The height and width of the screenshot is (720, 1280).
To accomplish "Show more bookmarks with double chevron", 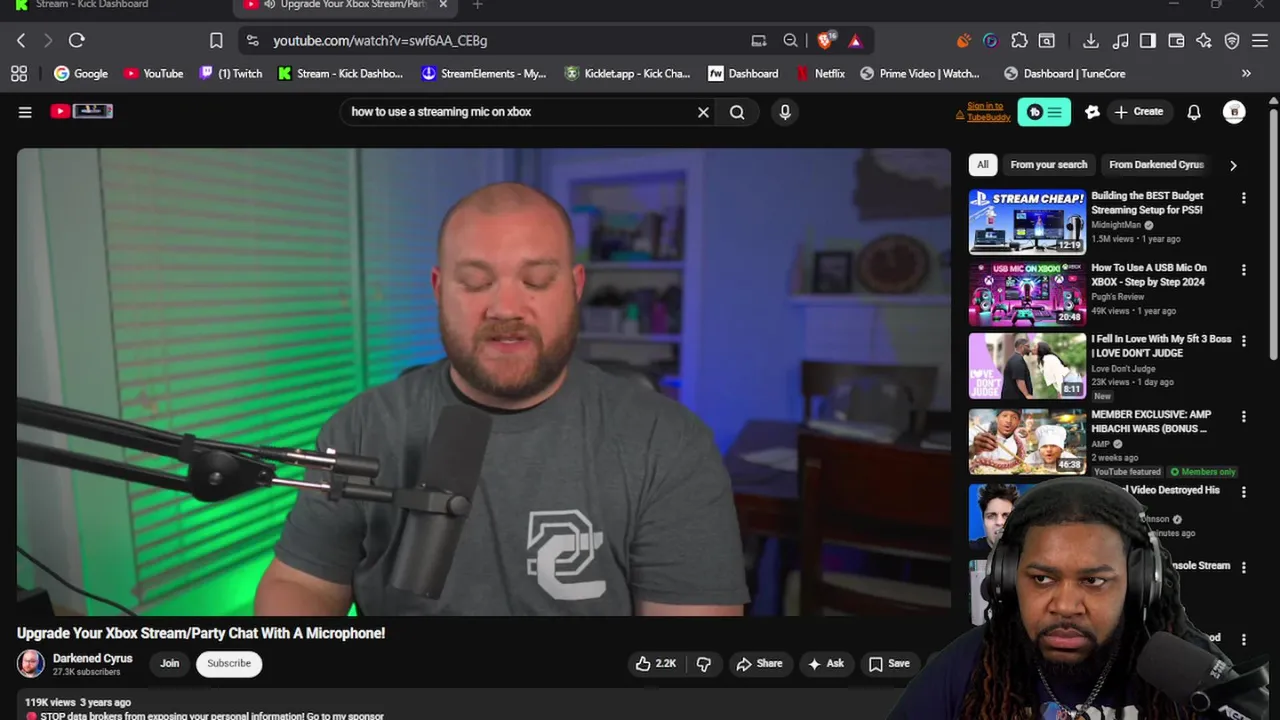I will pos(1246,73).
